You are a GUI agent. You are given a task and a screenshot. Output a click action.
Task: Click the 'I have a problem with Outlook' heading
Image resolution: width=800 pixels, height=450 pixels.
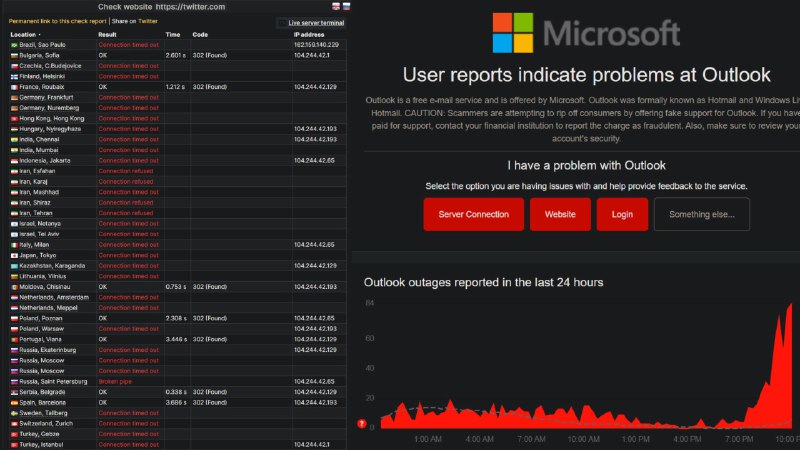pyautogui.click(x=586, y=165)
